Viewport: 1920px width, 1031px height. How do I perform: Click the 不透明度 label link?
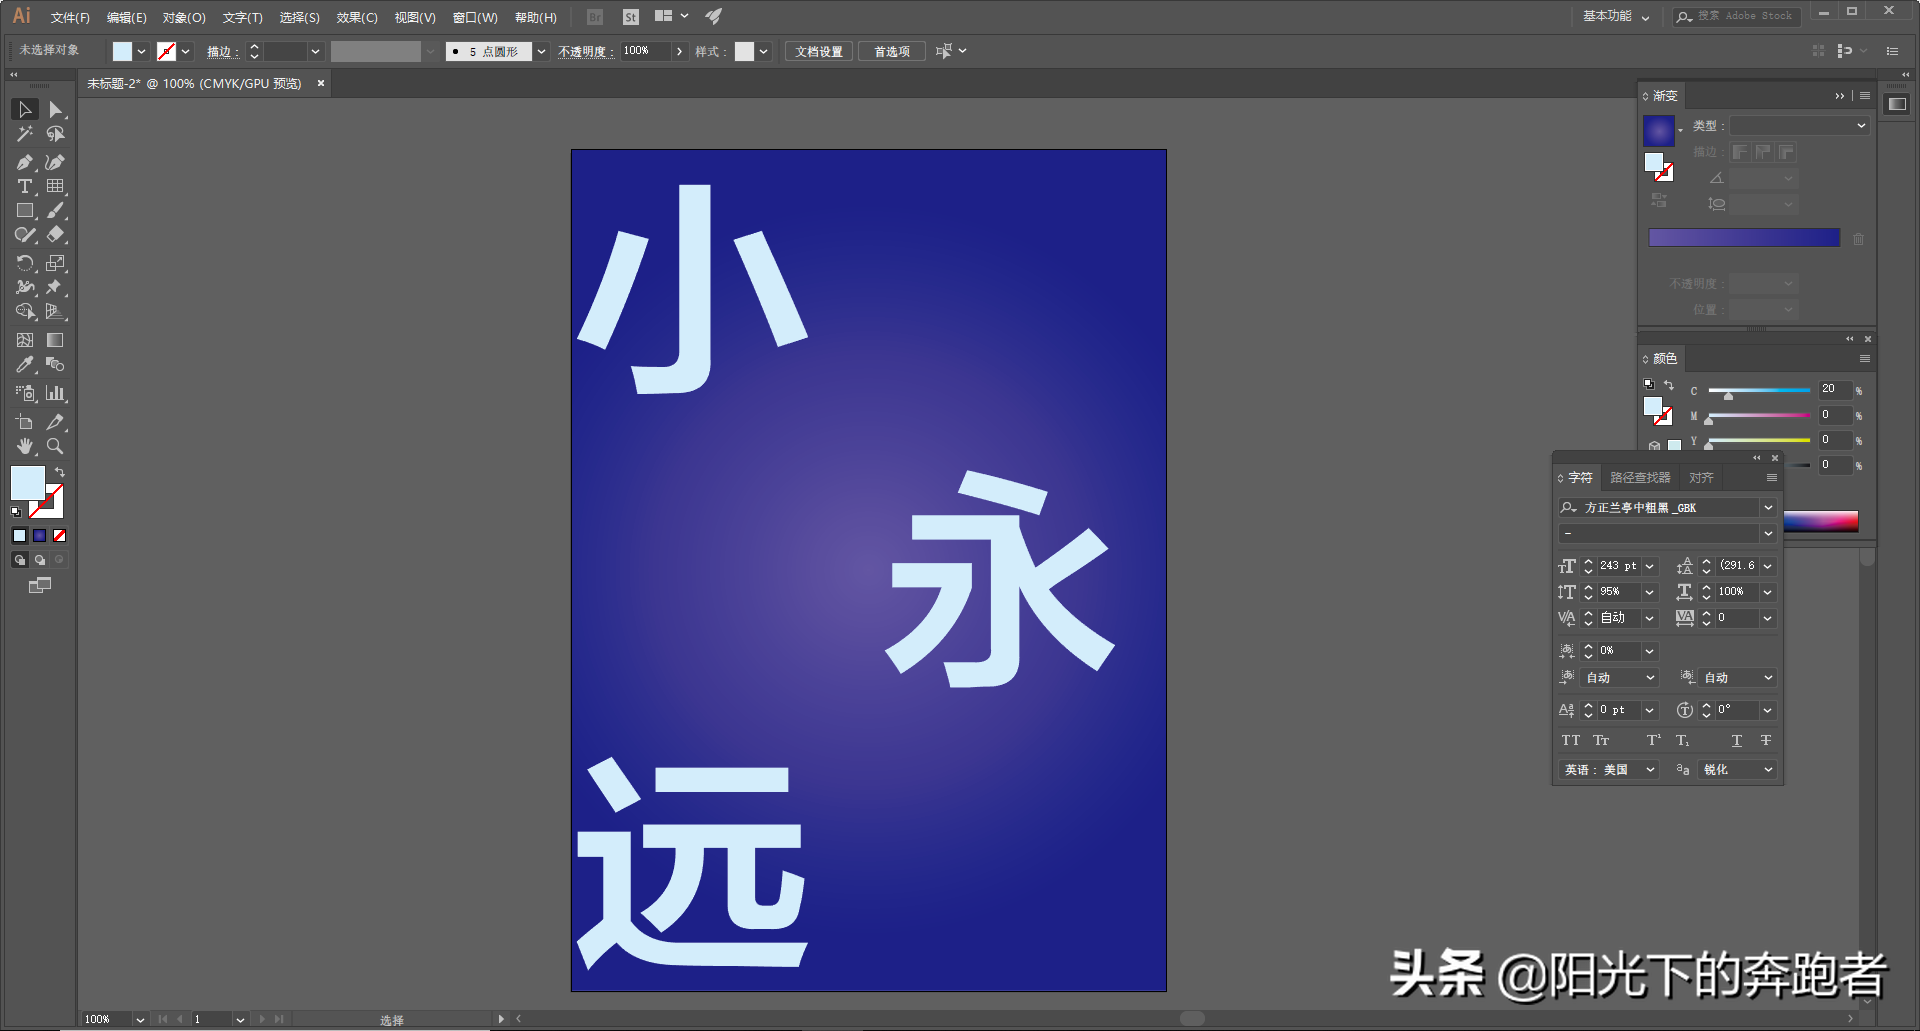click(x=585, y=52)
